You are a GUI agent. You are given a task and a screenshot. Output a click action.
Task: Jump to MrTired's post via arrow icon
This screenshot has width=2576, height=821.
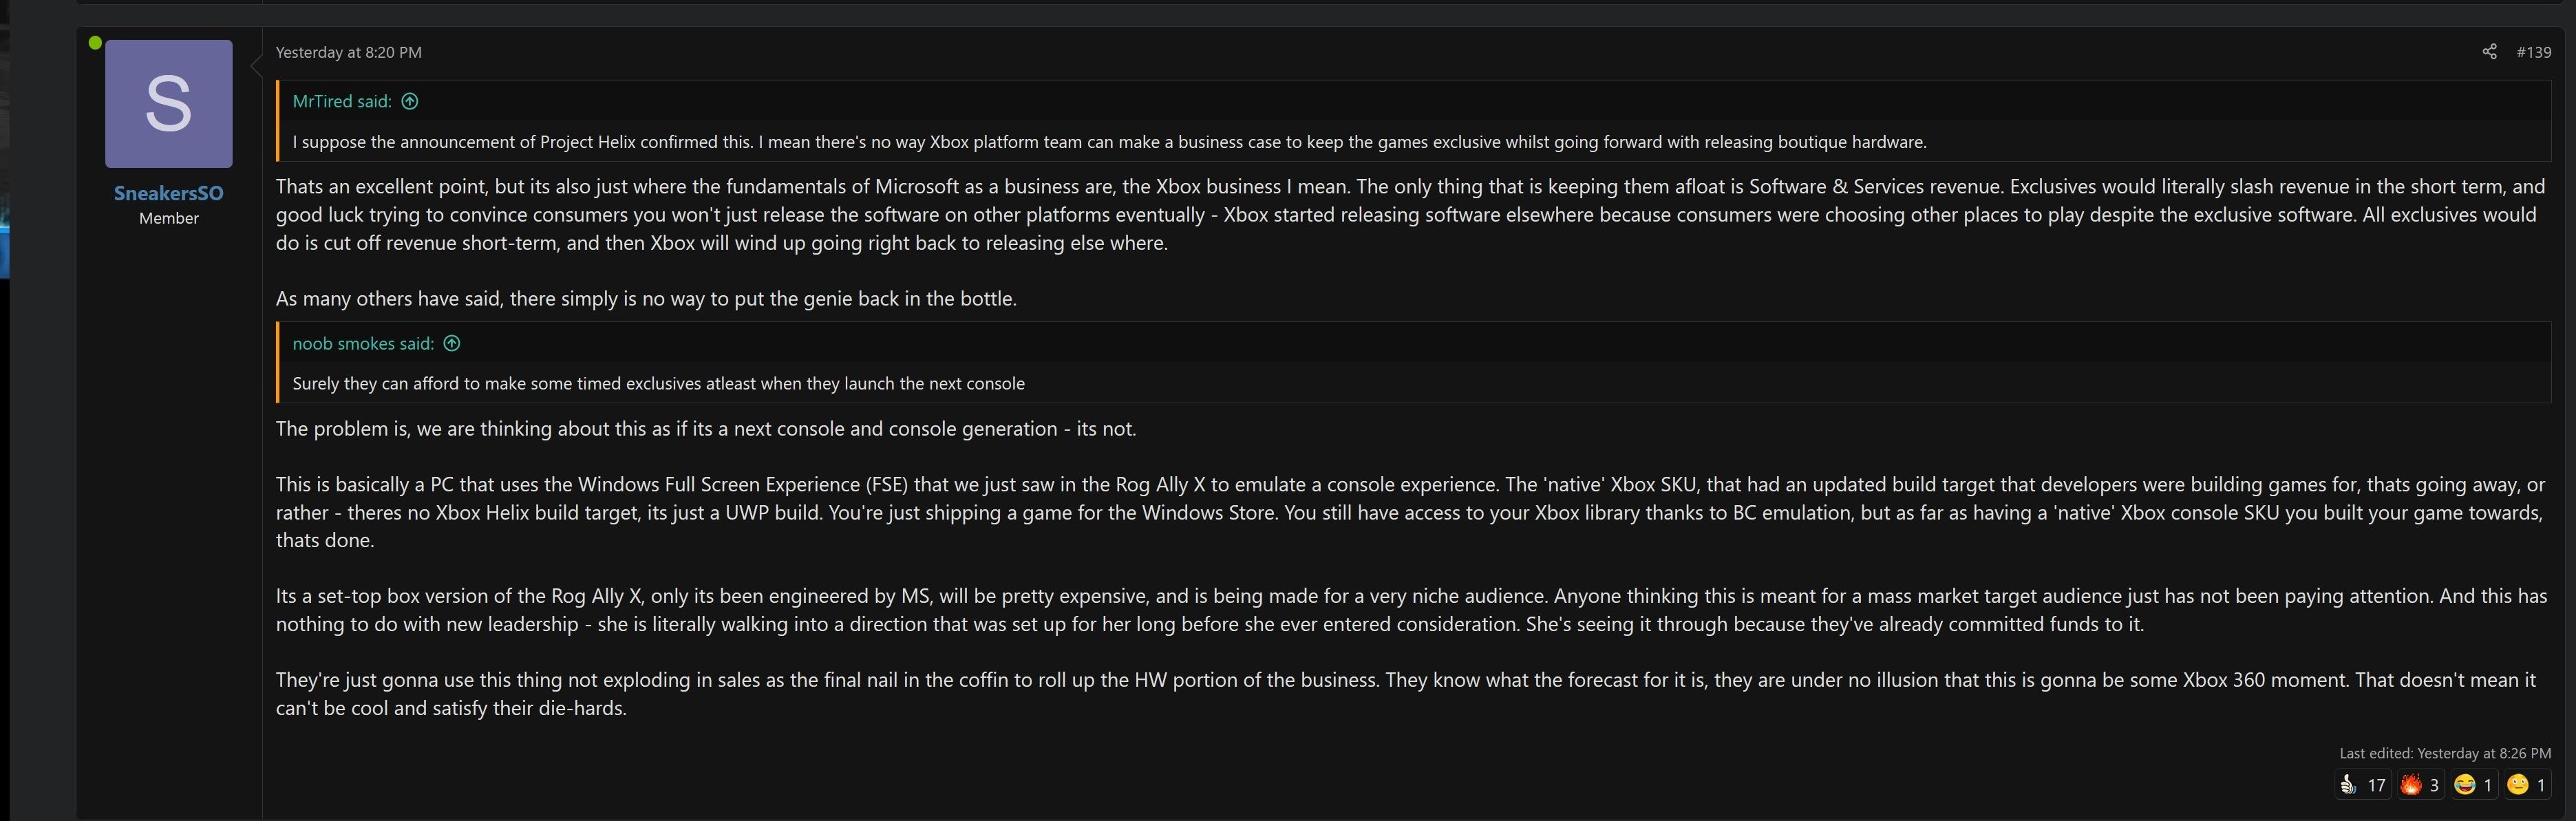coord(410,101)
